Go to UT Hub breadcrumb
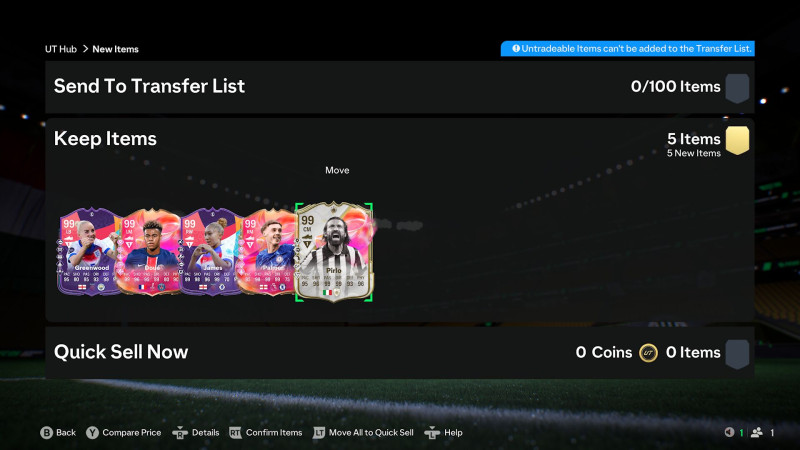Screen dimensions: 800x450 tap(61, 49)
